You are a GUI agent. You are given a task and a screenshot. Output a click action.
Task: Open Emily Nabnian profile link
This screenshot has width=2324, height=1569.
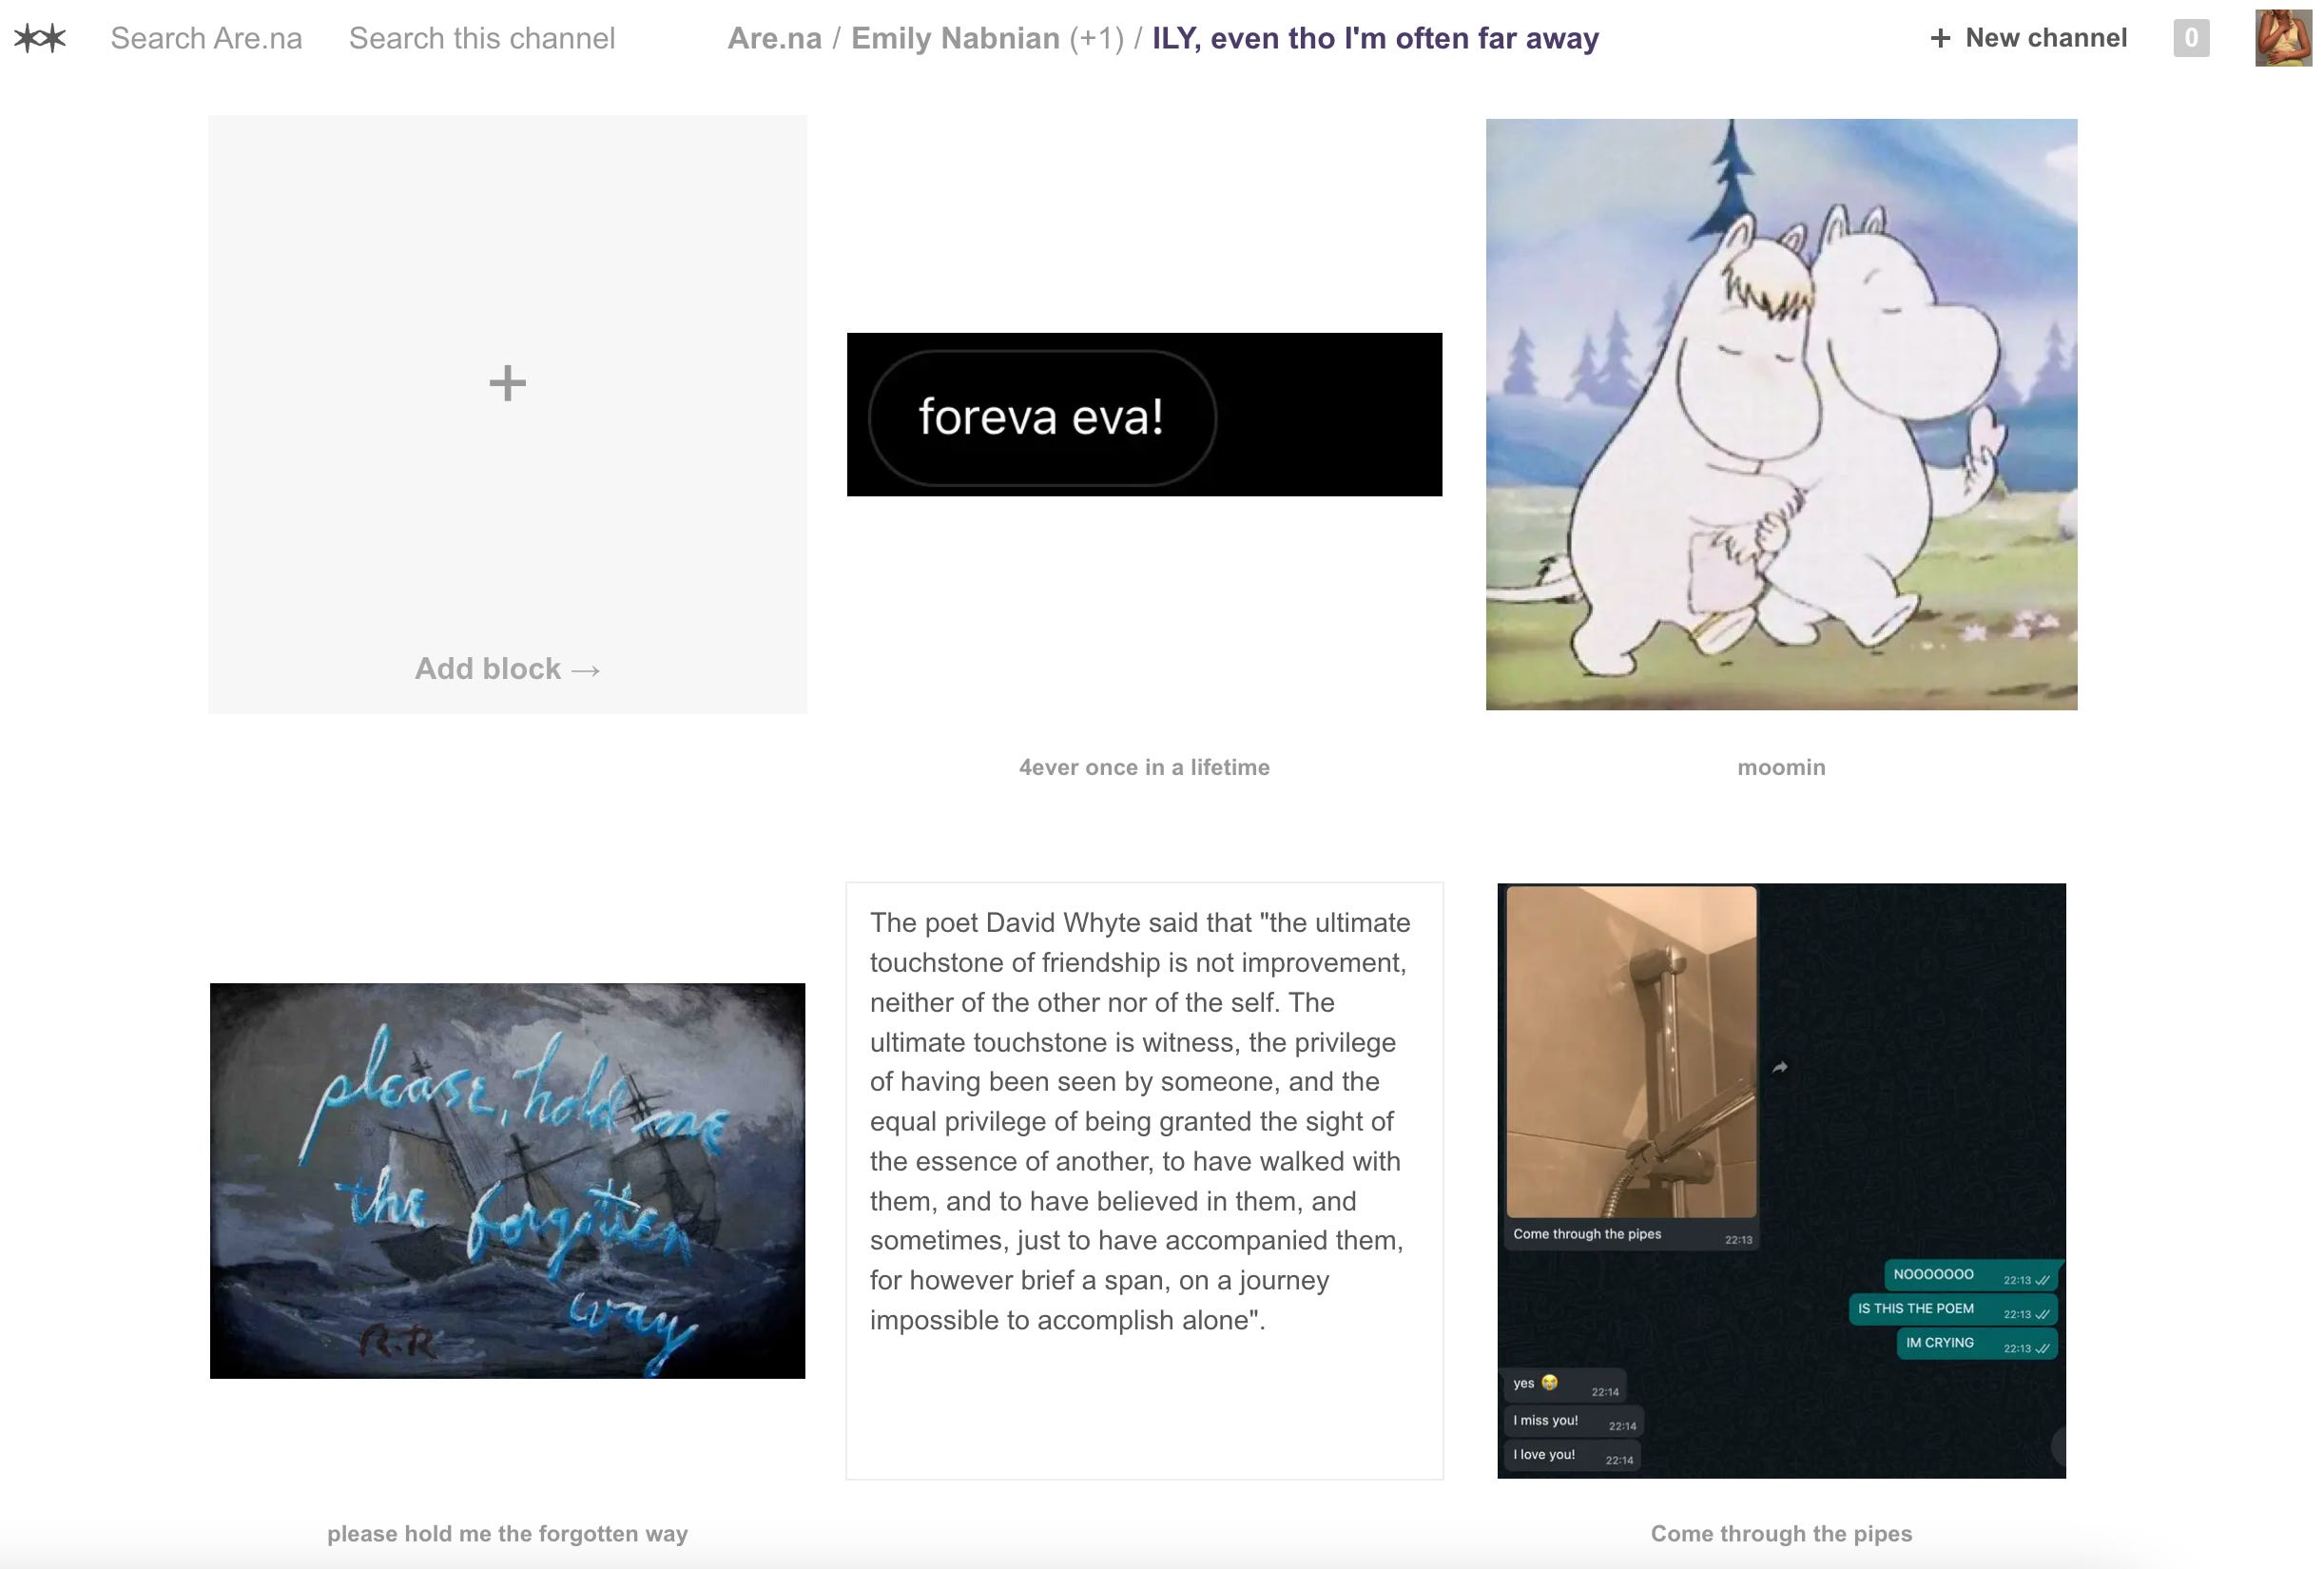point(955,38)
